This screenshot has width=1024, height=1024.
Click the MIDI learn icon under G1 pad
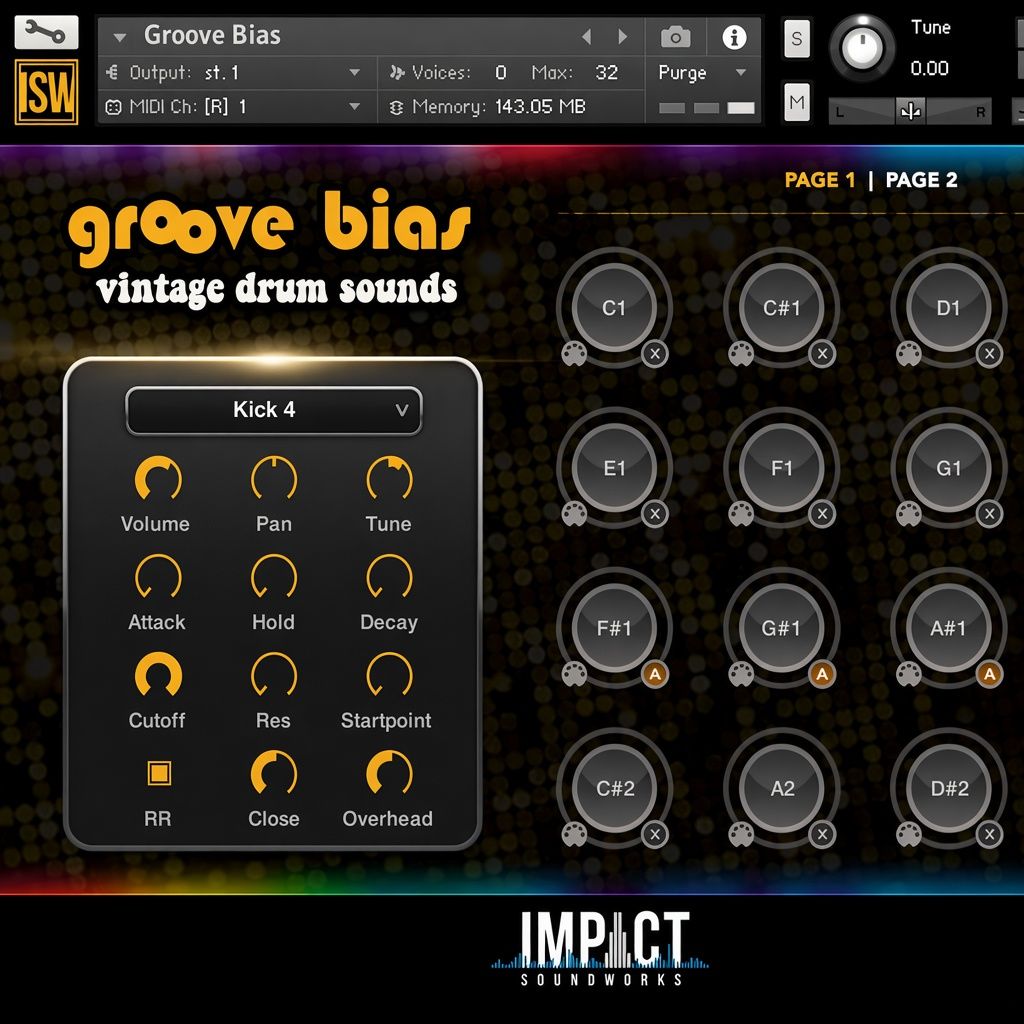908,514
